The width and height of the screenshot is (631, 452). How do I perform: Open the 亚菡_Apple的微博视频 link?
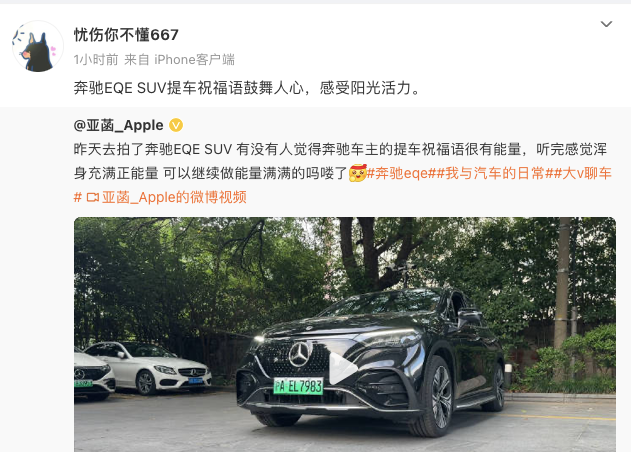coord(174,197)
